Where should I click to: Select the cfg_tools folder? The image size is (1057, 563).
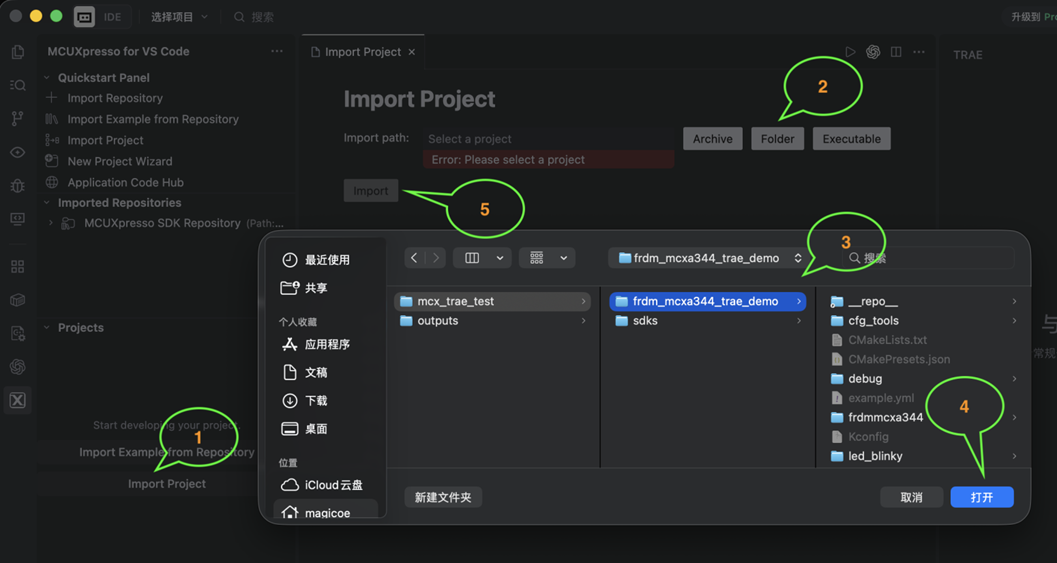pyautogui.click(x=924, y=321)
